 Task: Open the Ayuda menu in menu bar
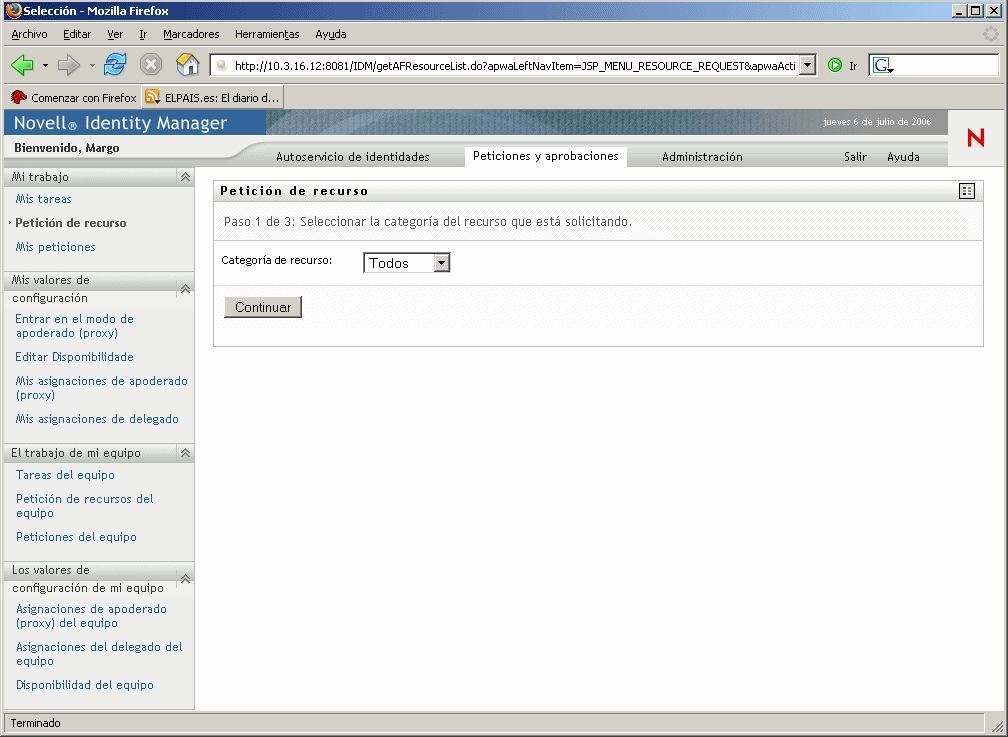[330, 34]
